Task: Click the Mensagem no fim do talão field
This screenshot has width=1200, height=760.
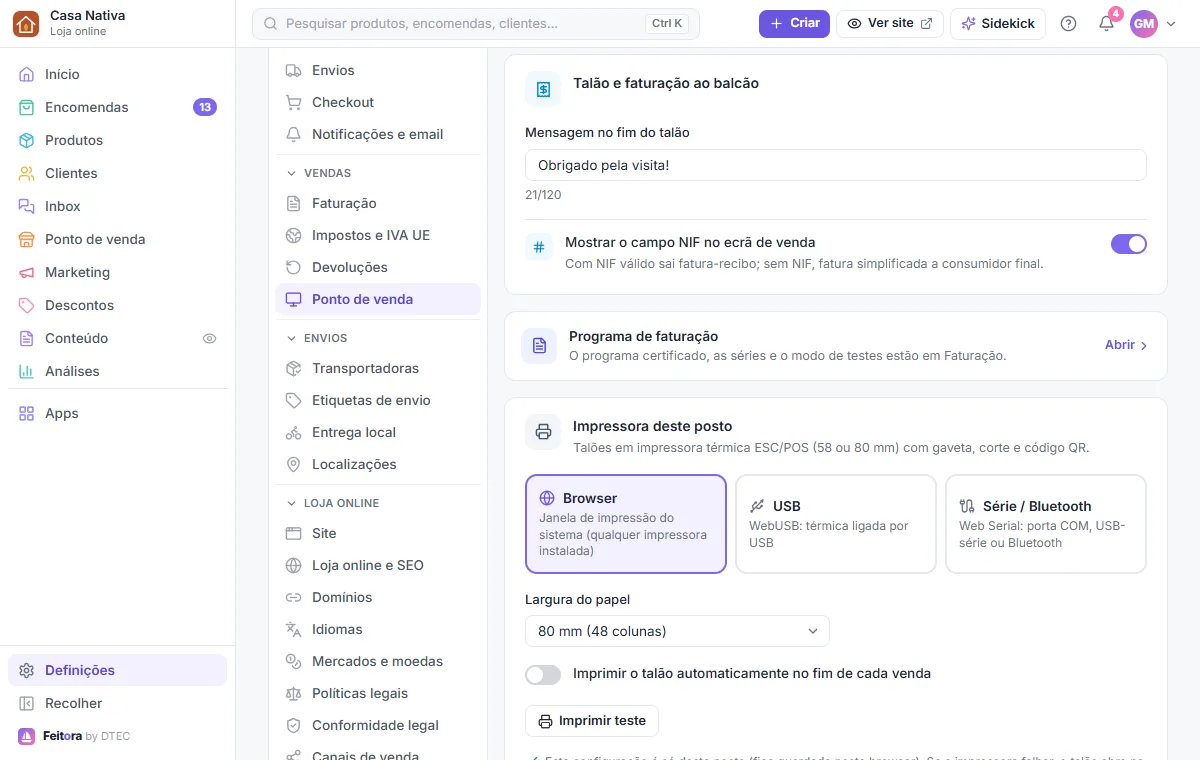Action: click(x=836, y=165)
